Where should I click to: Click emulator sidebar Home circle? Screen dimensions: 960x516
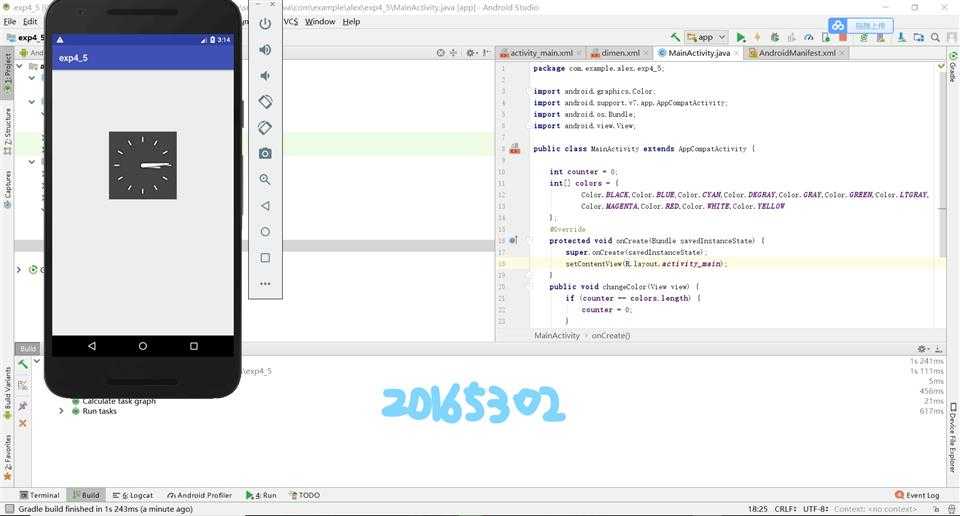265,231
